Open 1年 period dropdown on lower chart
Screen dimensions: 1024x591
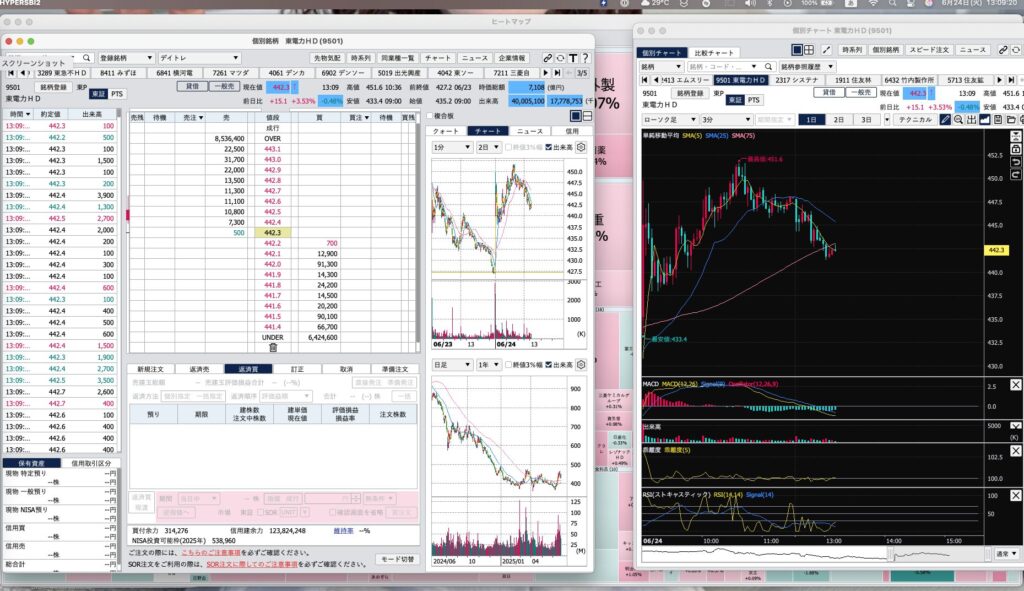[x=488, y=364]
